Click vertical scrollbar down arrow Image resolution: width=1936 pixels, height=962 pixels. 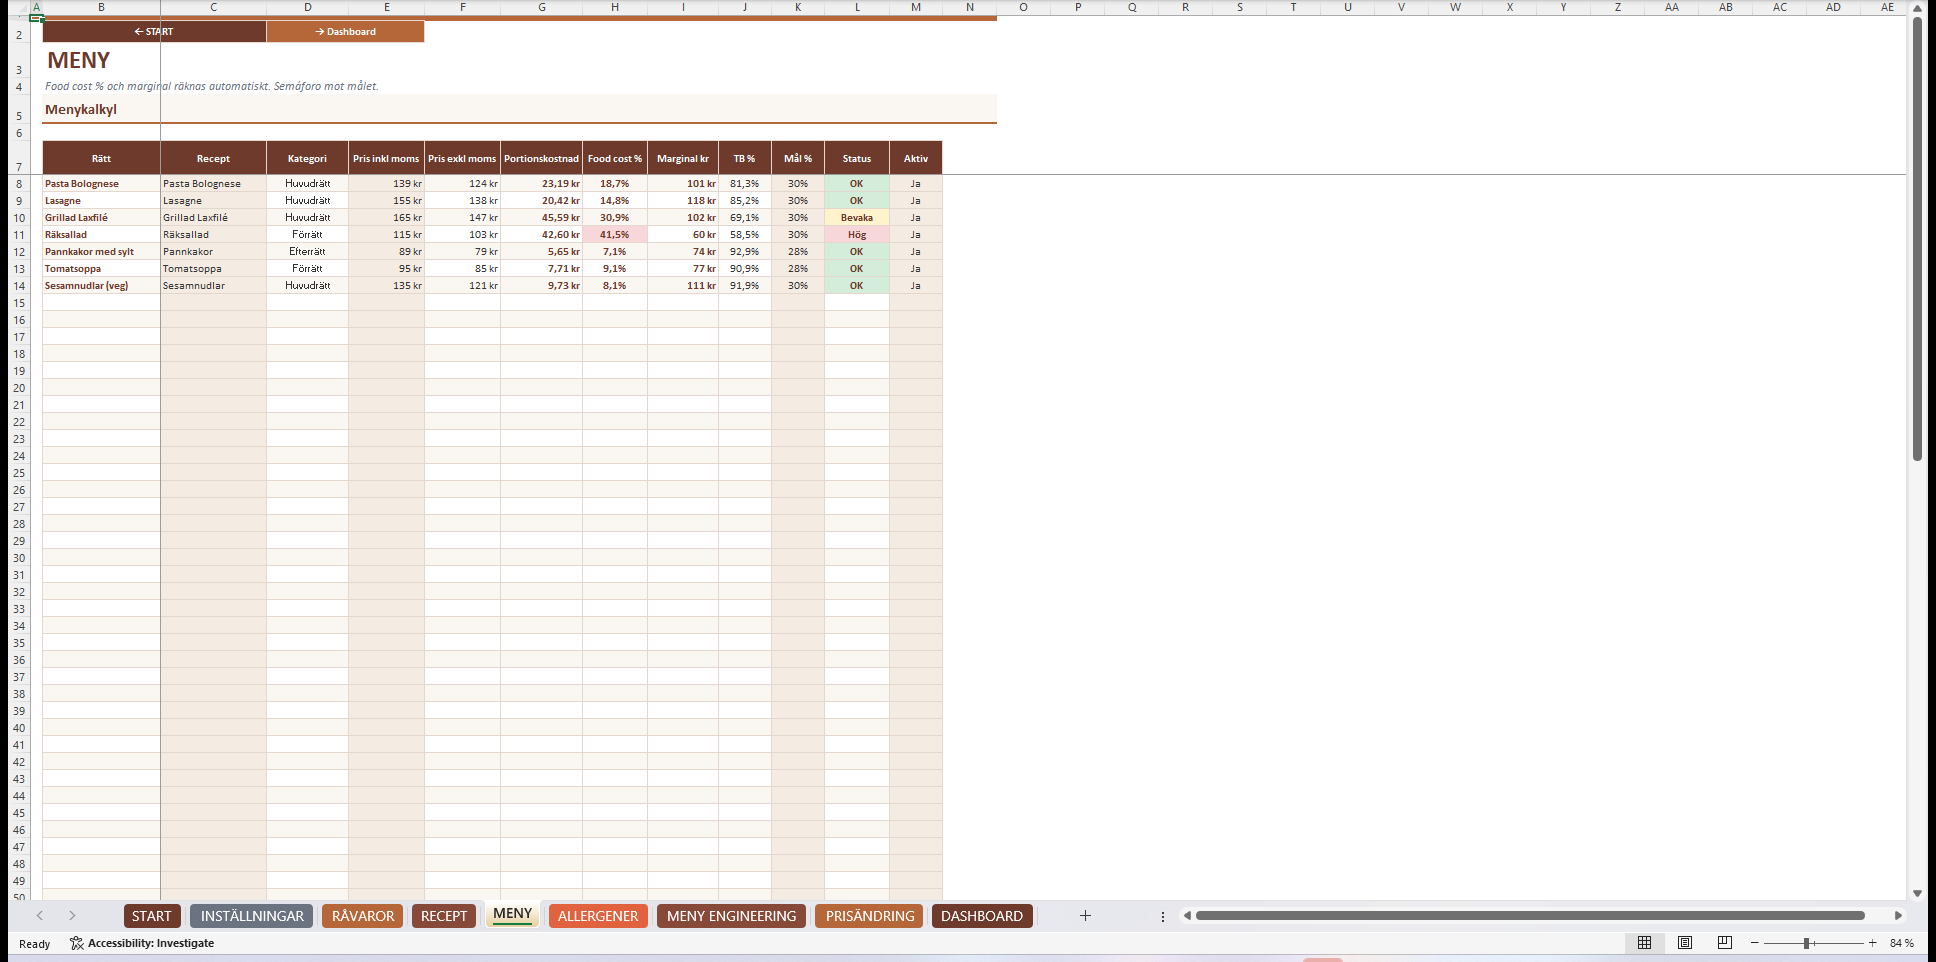pyautogui.click(x=1917, y=893)
